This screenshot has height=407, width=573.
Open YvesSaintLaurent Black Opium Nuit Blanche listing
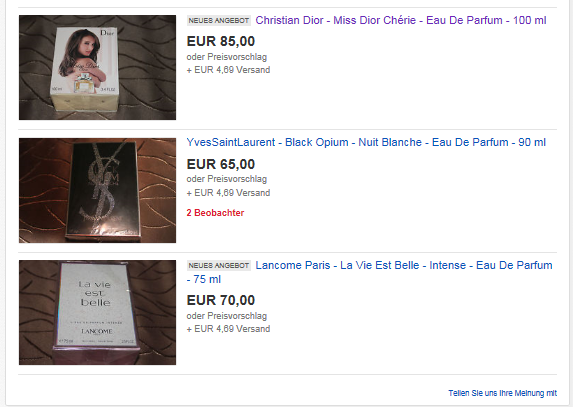click(366, 142)
